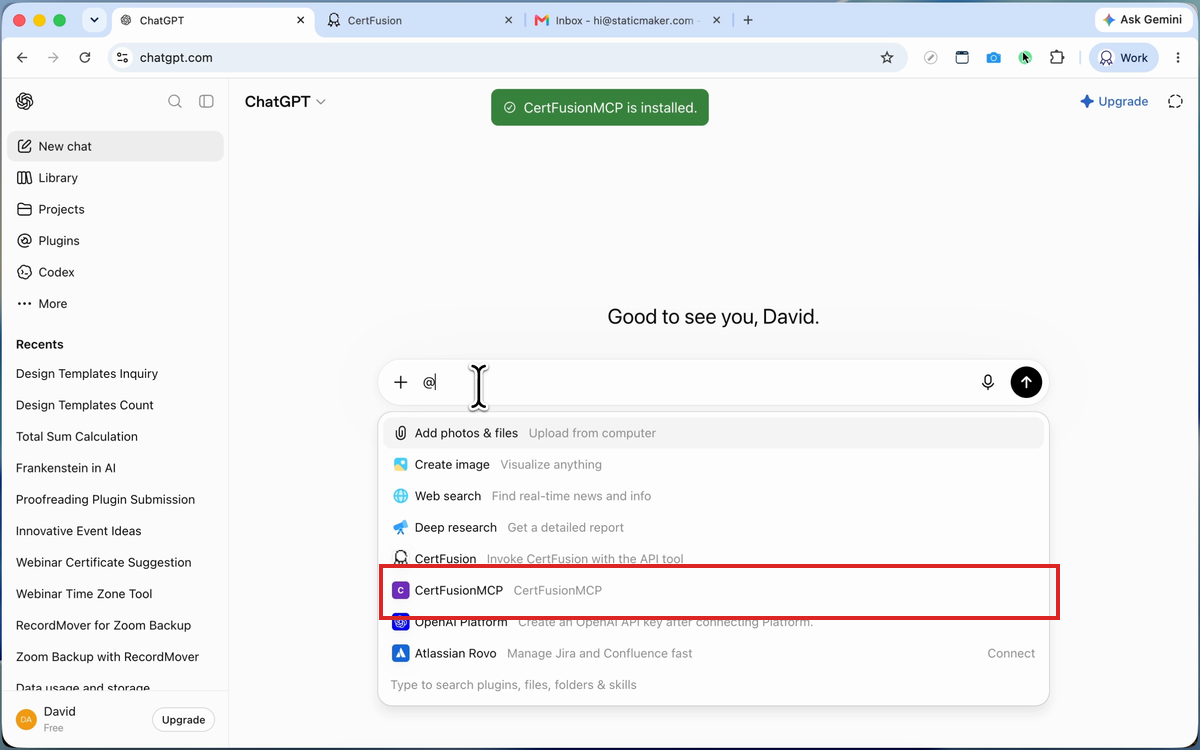Select Add photos & files option
Screen dimensions: 1200x750
[714, 433]
